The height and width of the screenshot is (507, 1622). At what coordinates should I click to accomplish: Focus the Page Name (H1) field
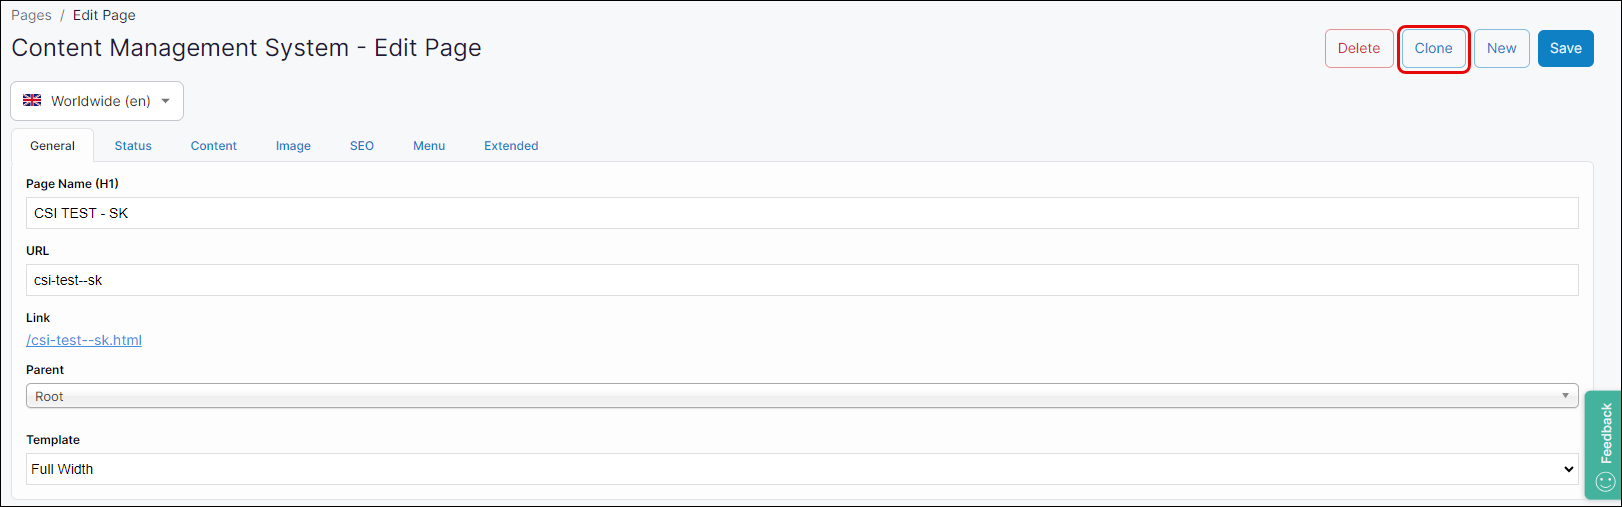click(x=801, y=213)
